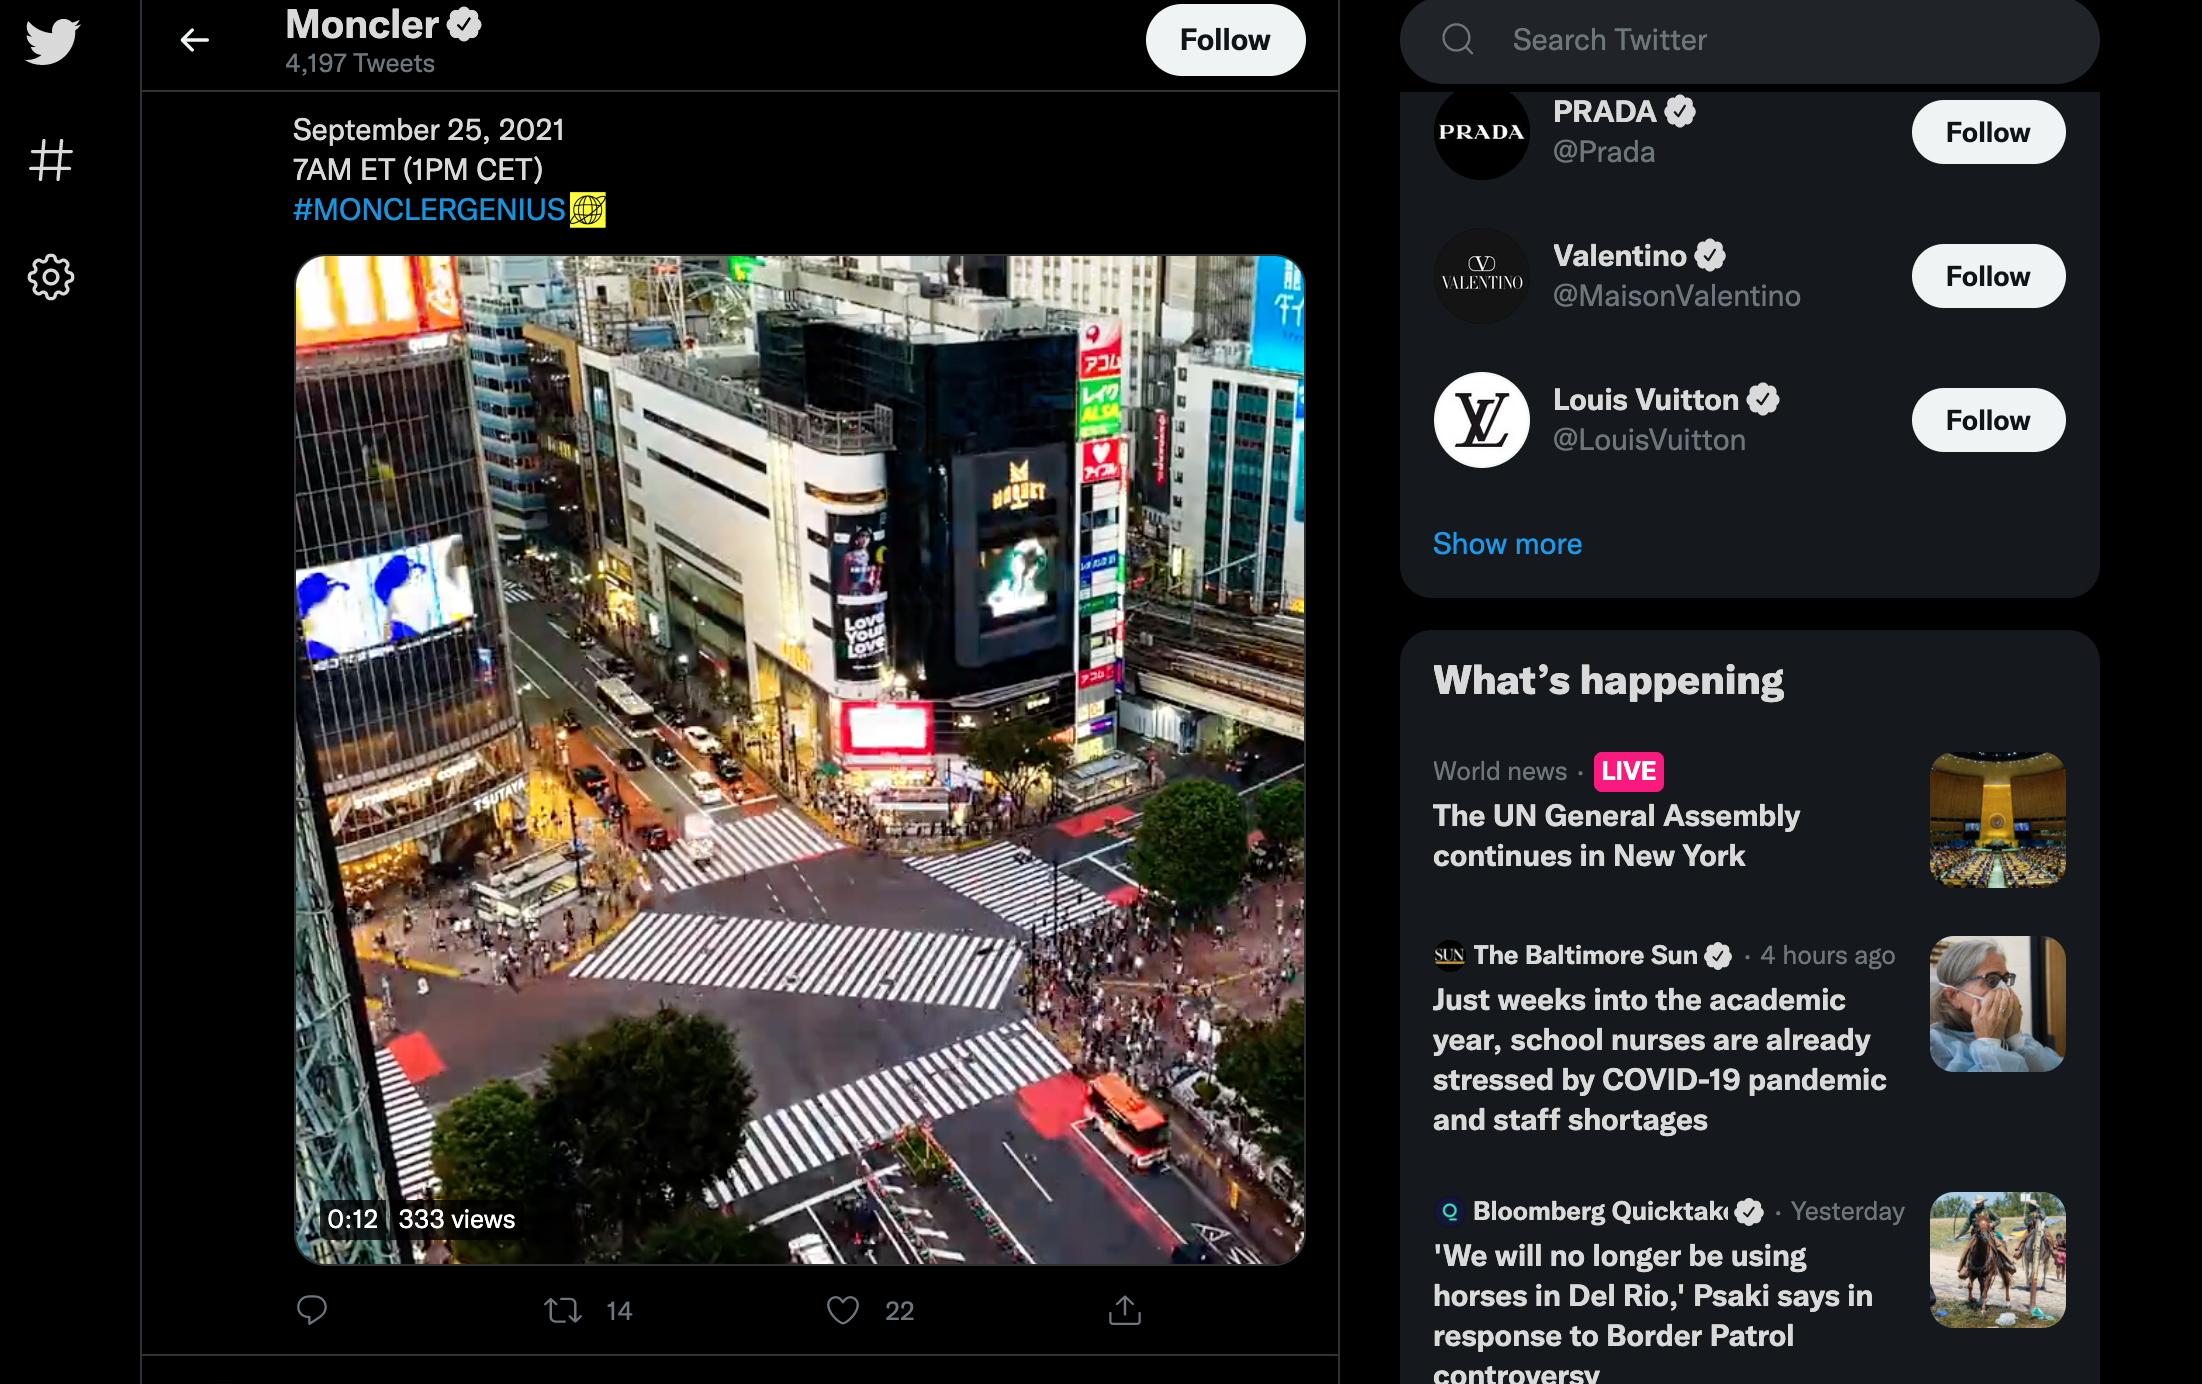Click Moncler verified badge
2202x1384 pixels.
464,24
